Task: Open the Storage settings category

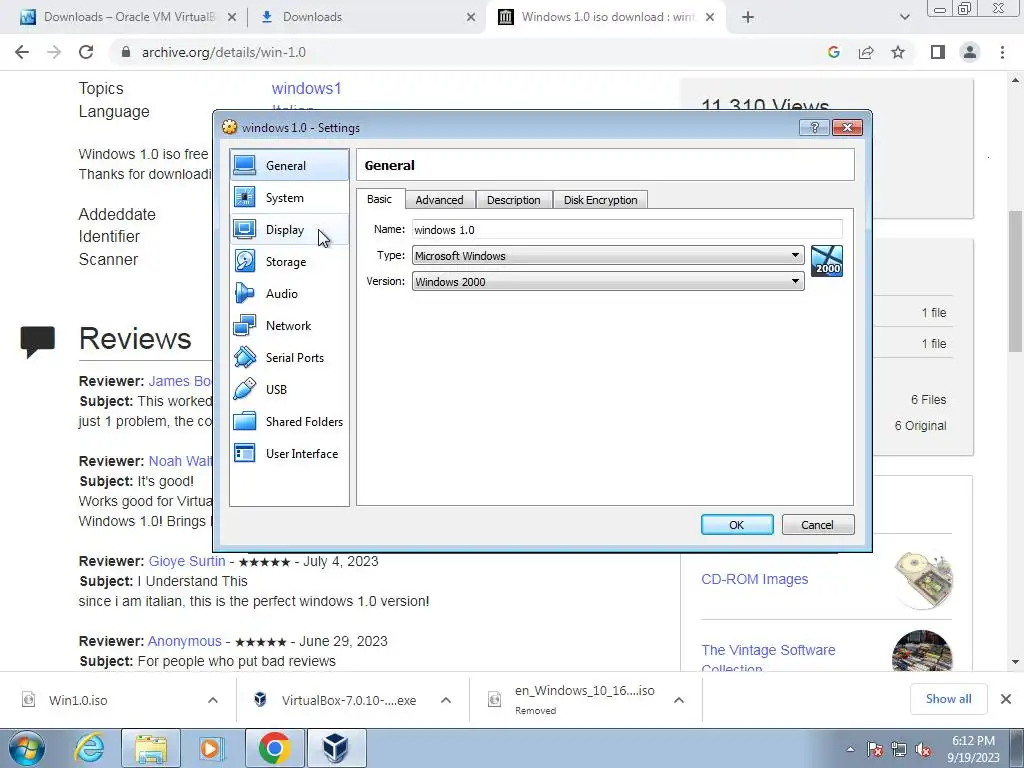Action: (289, 261)
